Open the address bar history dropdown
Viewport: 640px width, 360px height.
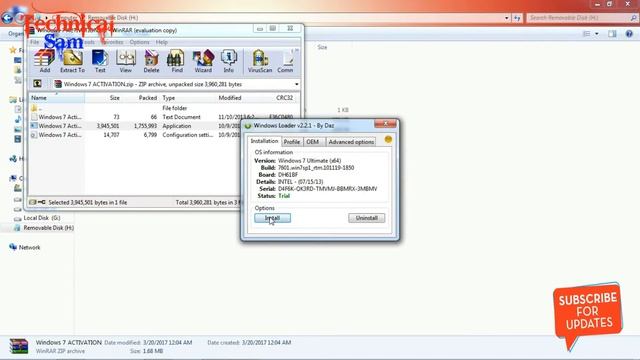(x=507, y=18)
